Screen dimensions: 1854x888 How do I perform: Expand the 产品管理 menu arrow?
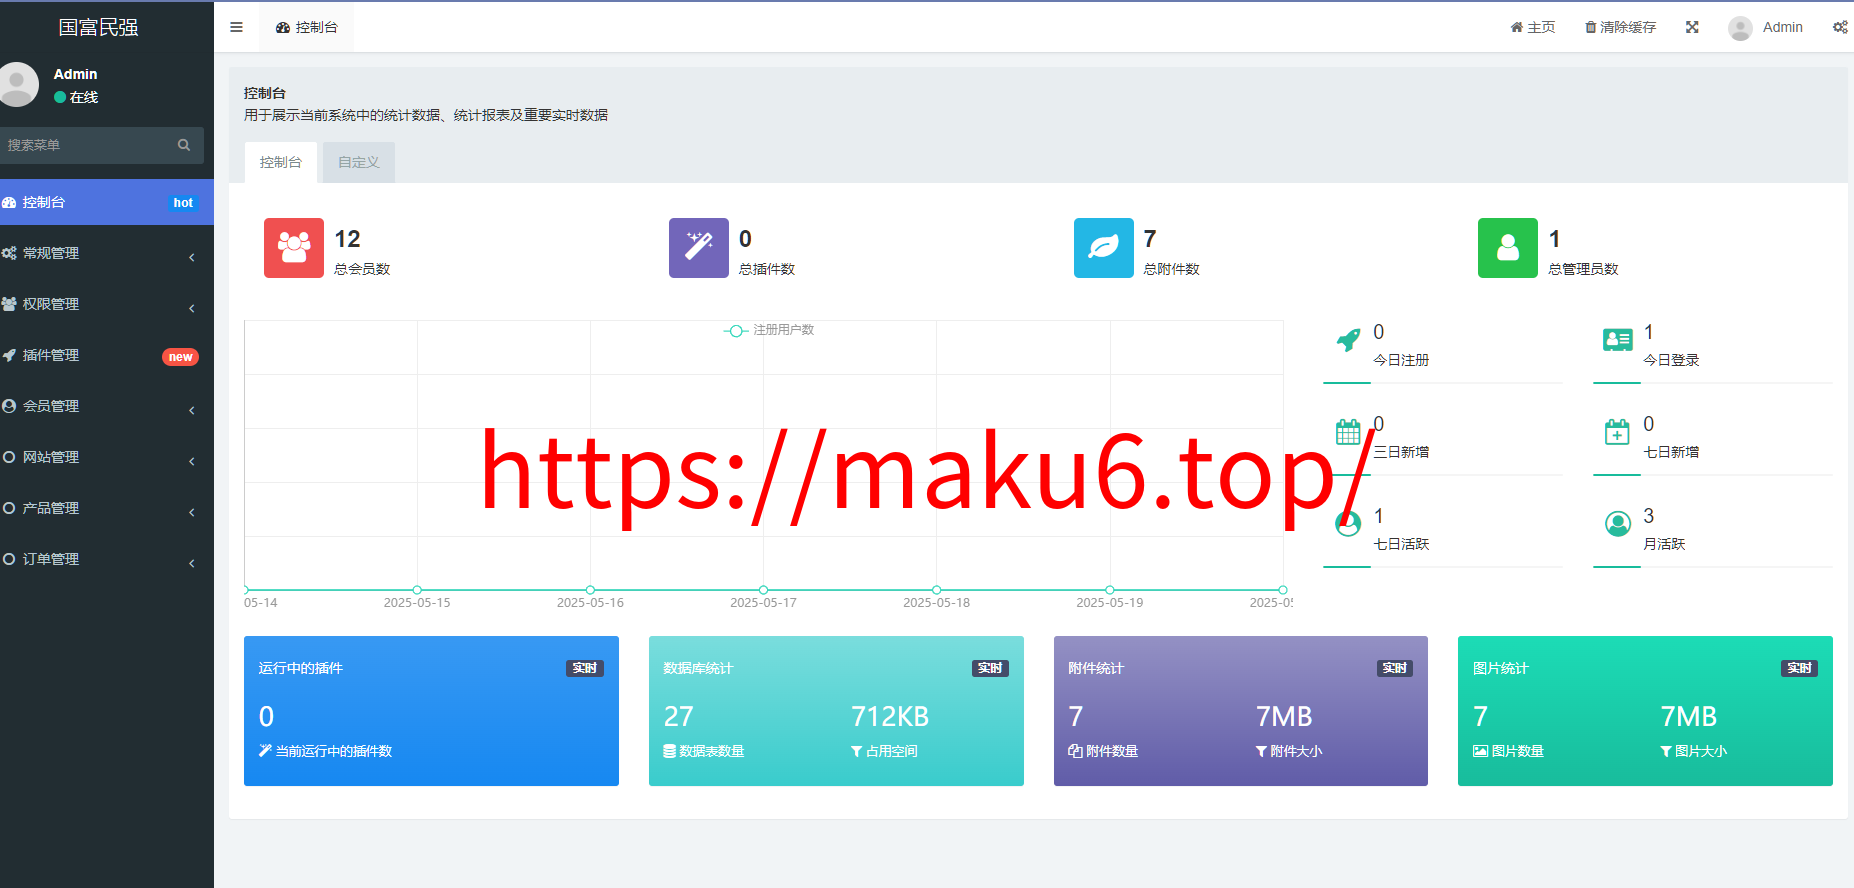click(x=192, y=513)
